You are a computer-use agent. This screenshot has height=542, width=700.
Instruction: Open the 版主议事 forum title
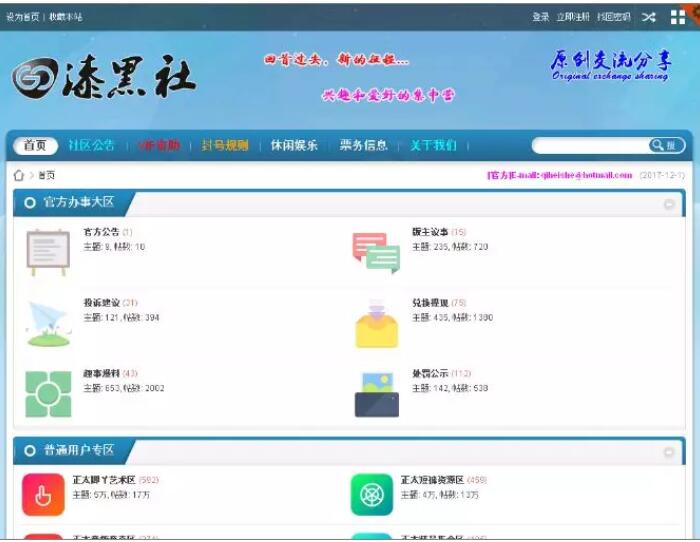[x=430, y=232]
